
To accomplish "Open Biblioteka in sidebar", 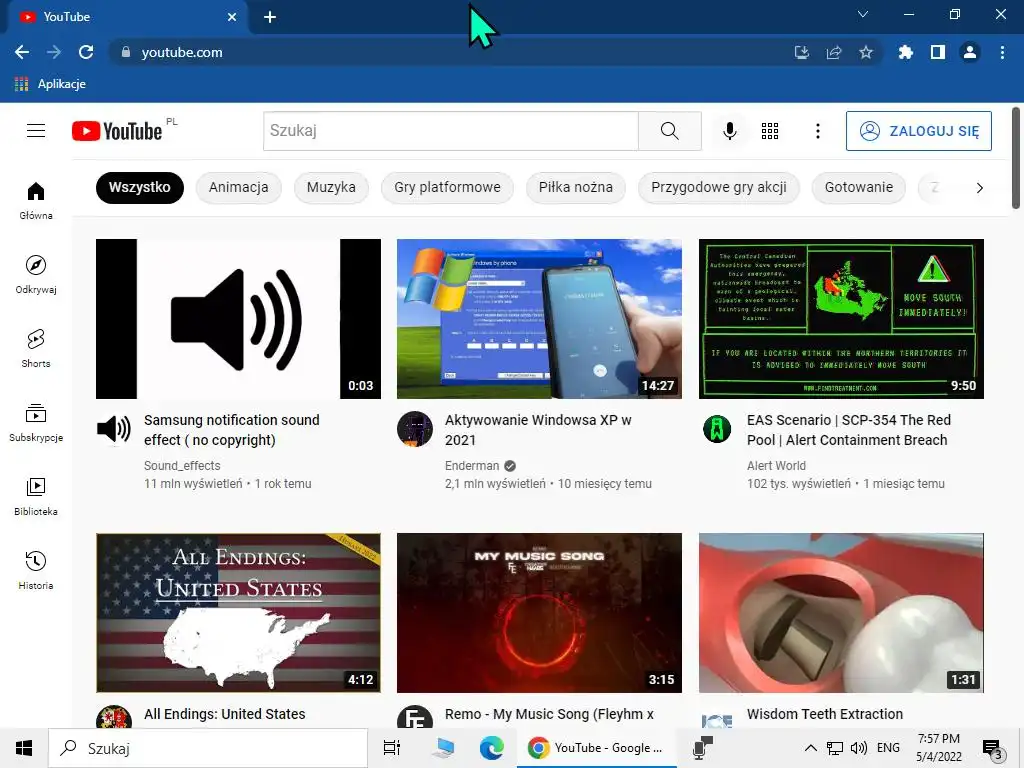I will coord(36,497).
